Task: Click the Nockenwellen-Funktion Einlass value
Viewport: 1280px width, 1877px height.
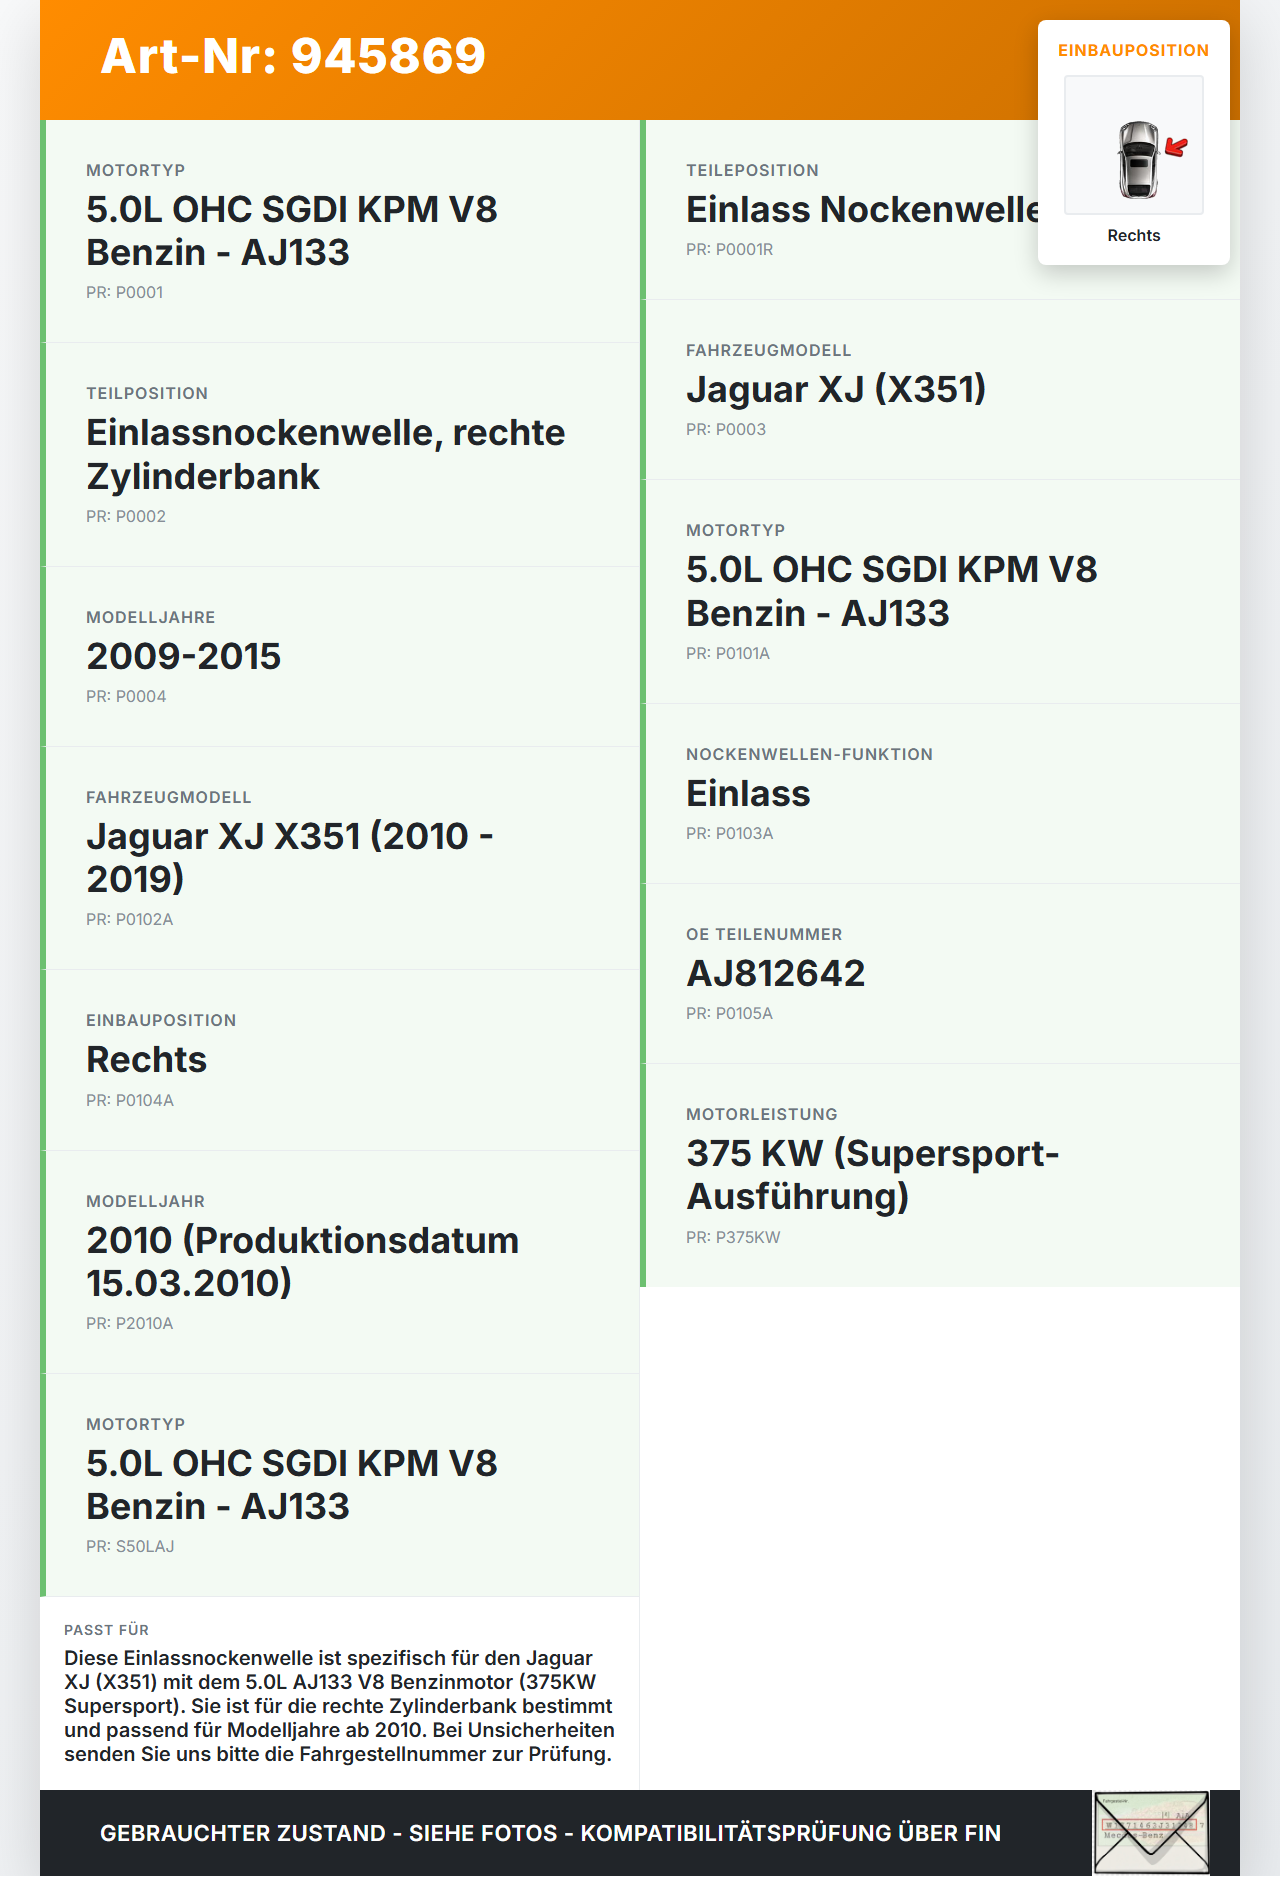Action: click(x=748, y=793)
